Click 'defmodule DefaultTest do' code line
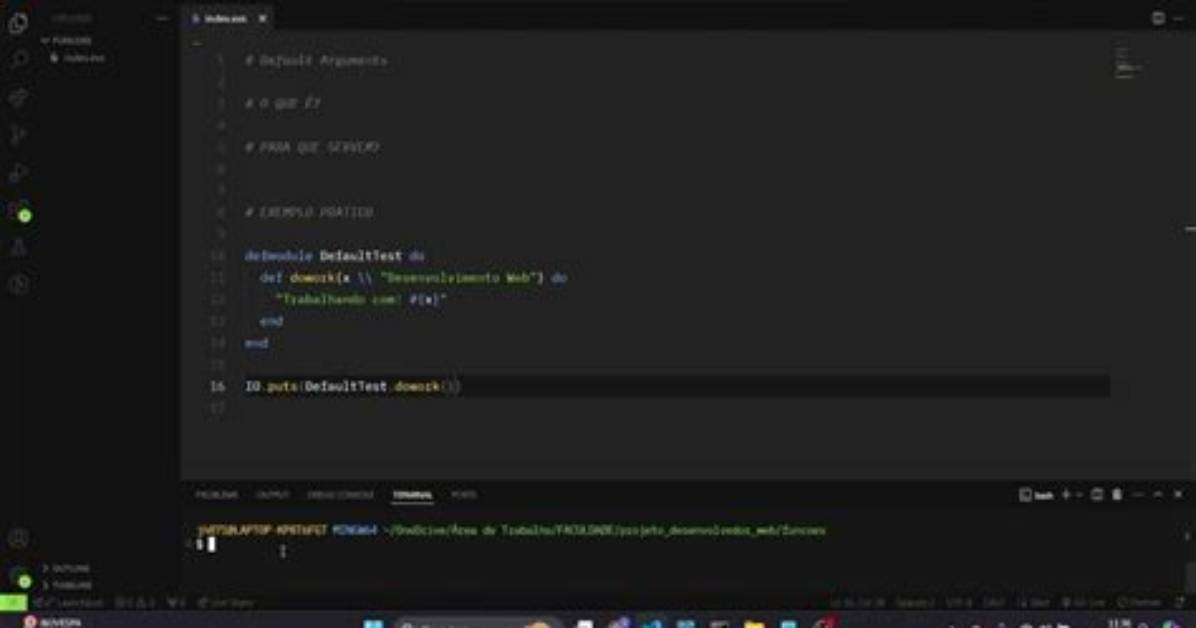The width and height of the screenshot is (1196, 628). point(334,256)
